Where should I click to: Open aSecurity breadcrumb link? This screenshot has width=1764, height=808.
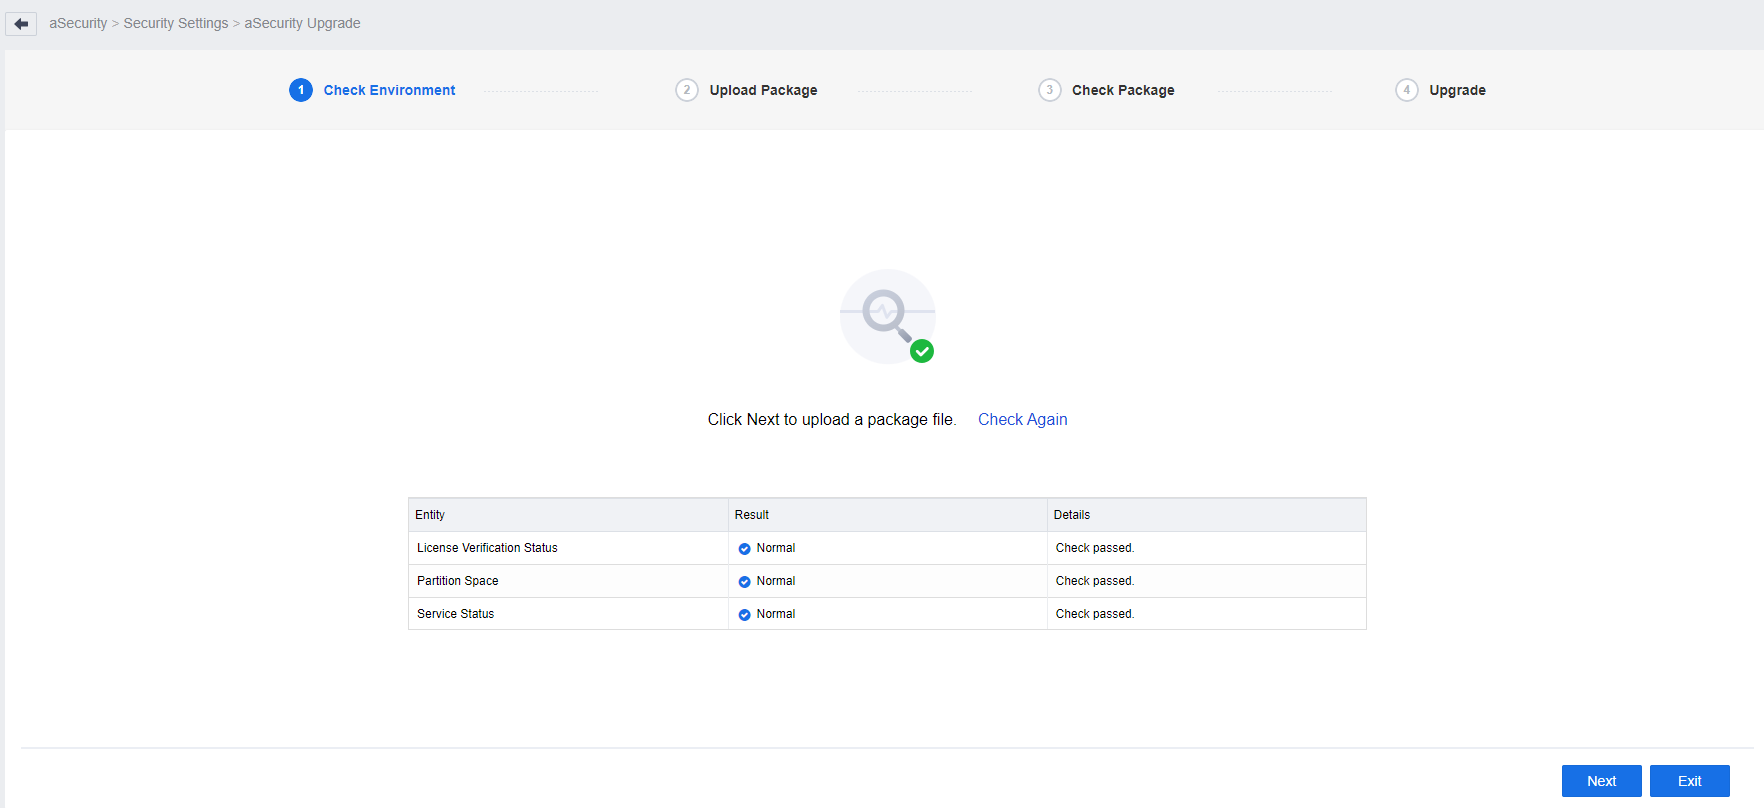pyautogui.click(x=78, y=23)
